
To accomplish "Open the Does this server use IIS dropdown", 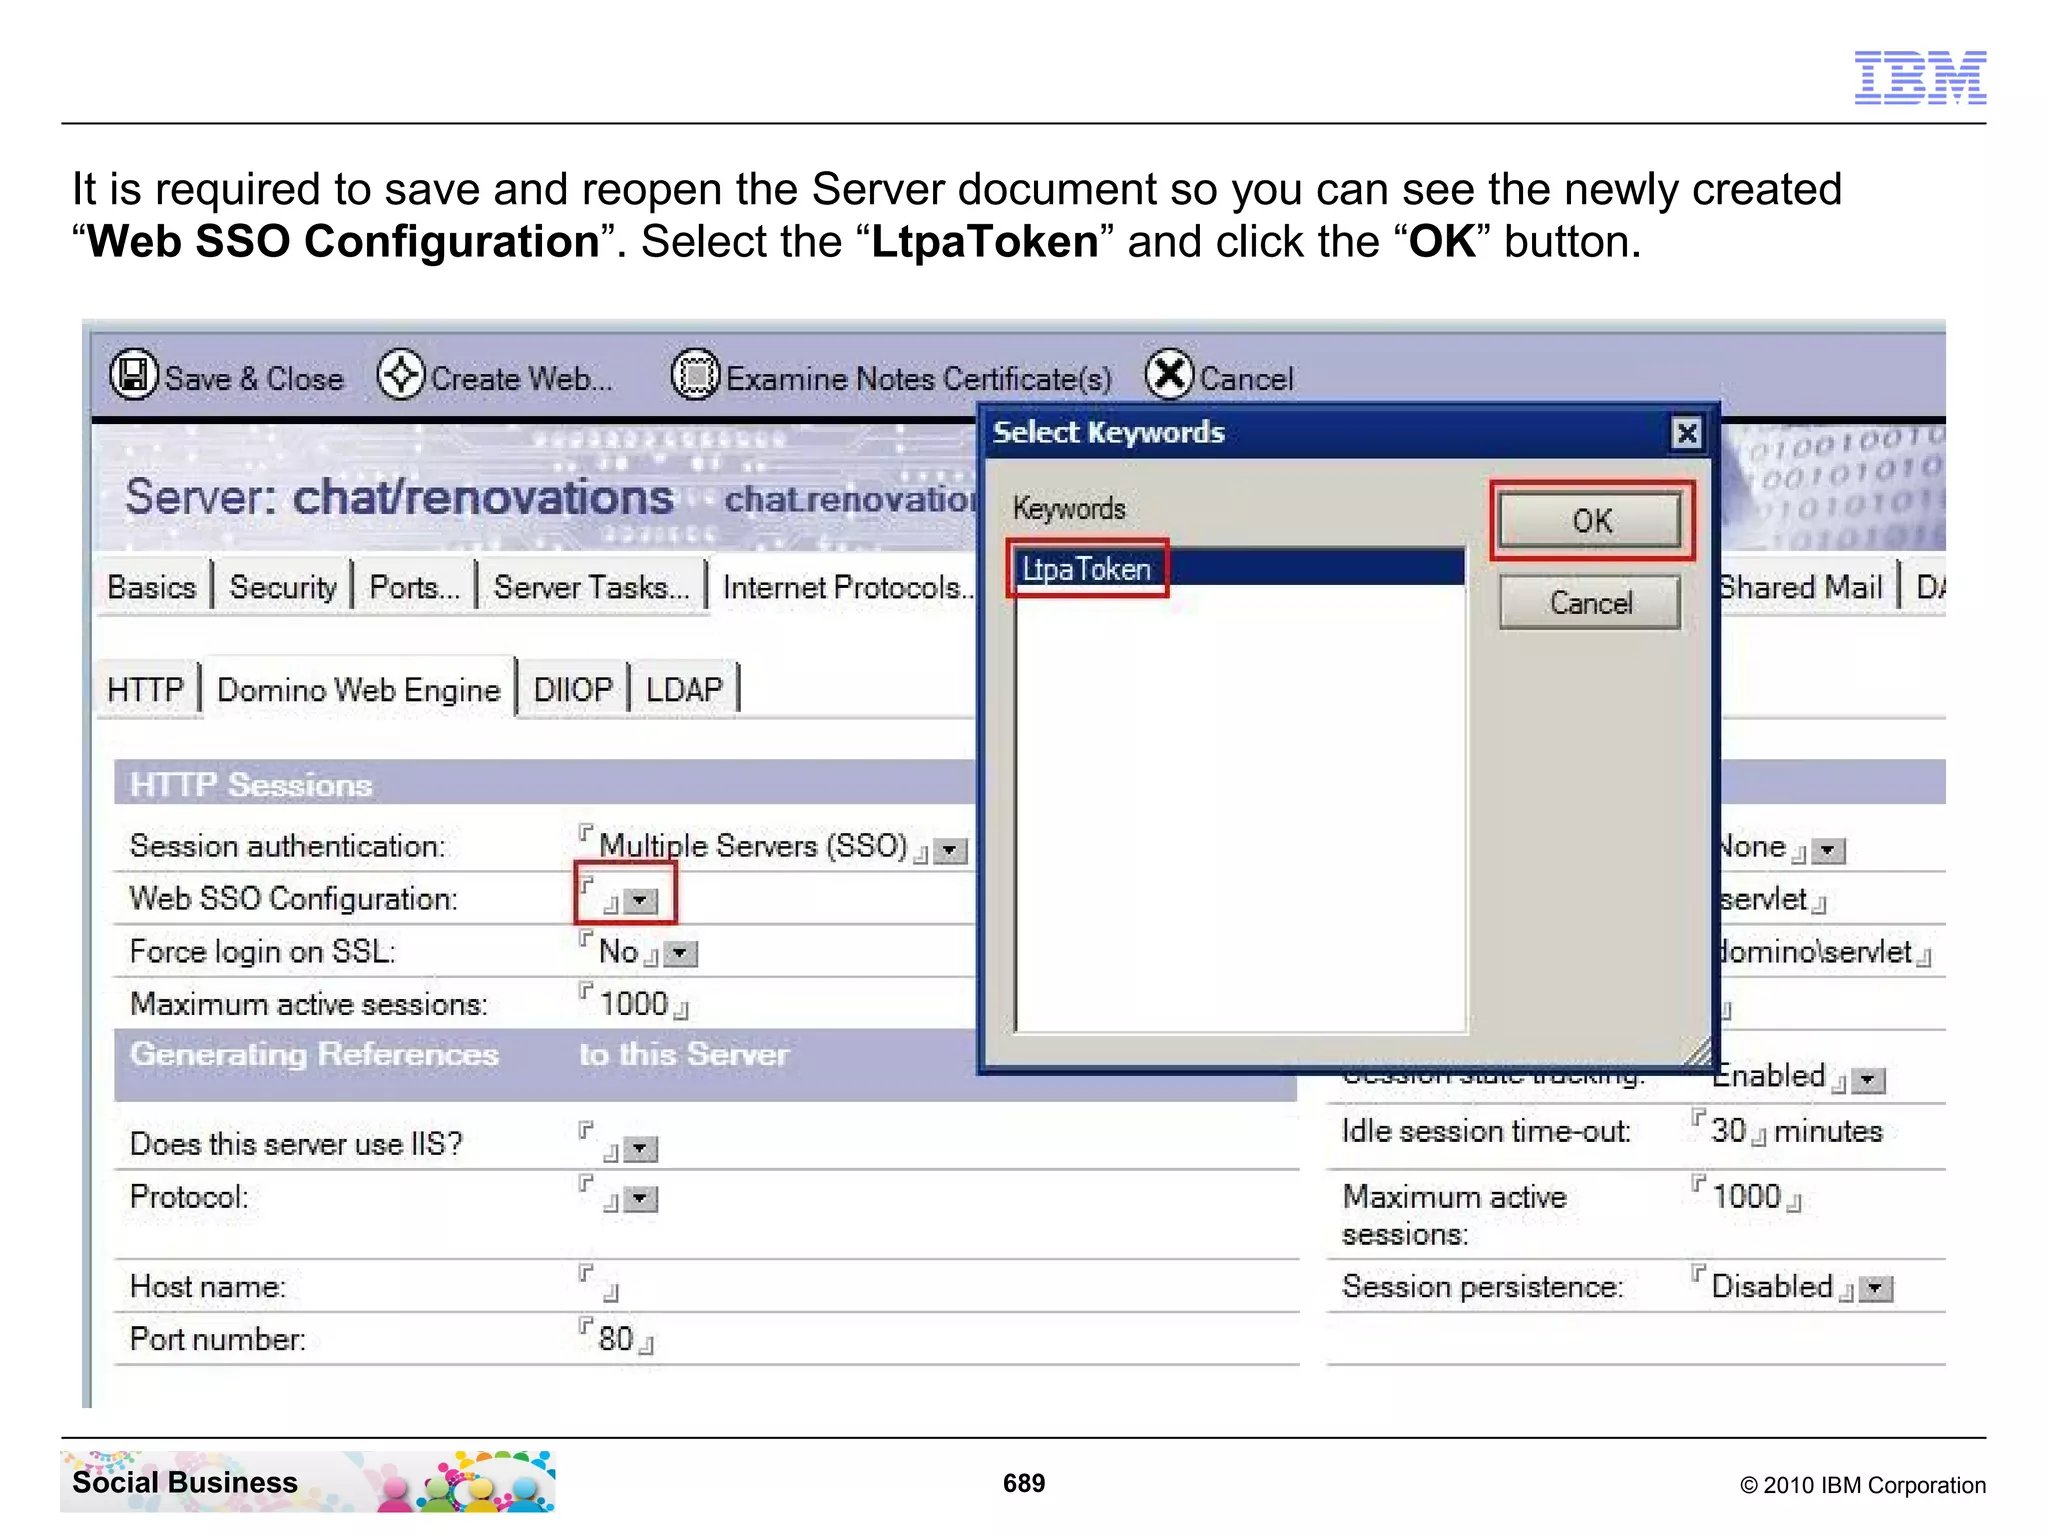I will coord(640,1149).
